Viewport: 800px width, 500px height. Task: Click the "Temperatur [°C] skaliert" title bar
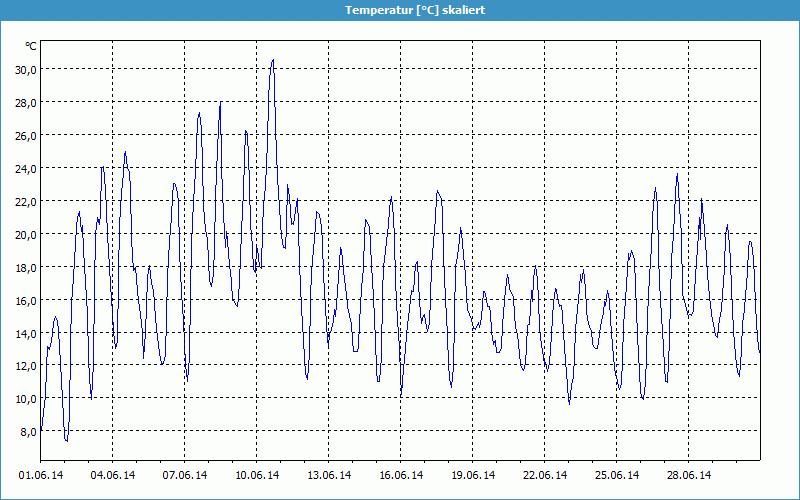pos(400,10)
